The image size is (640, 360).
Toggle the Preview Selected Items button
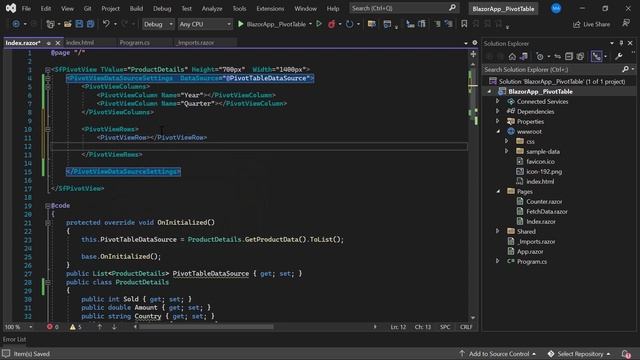(x=597, y=56)
